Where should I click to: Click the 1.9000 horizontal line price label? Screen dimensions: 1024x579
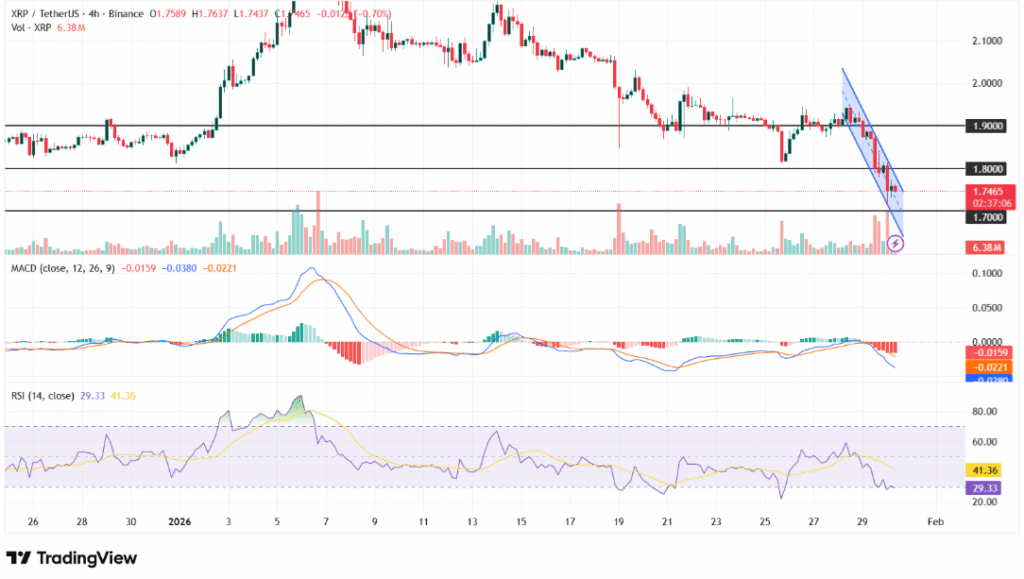pyautogui.click(x=987, y=126)
